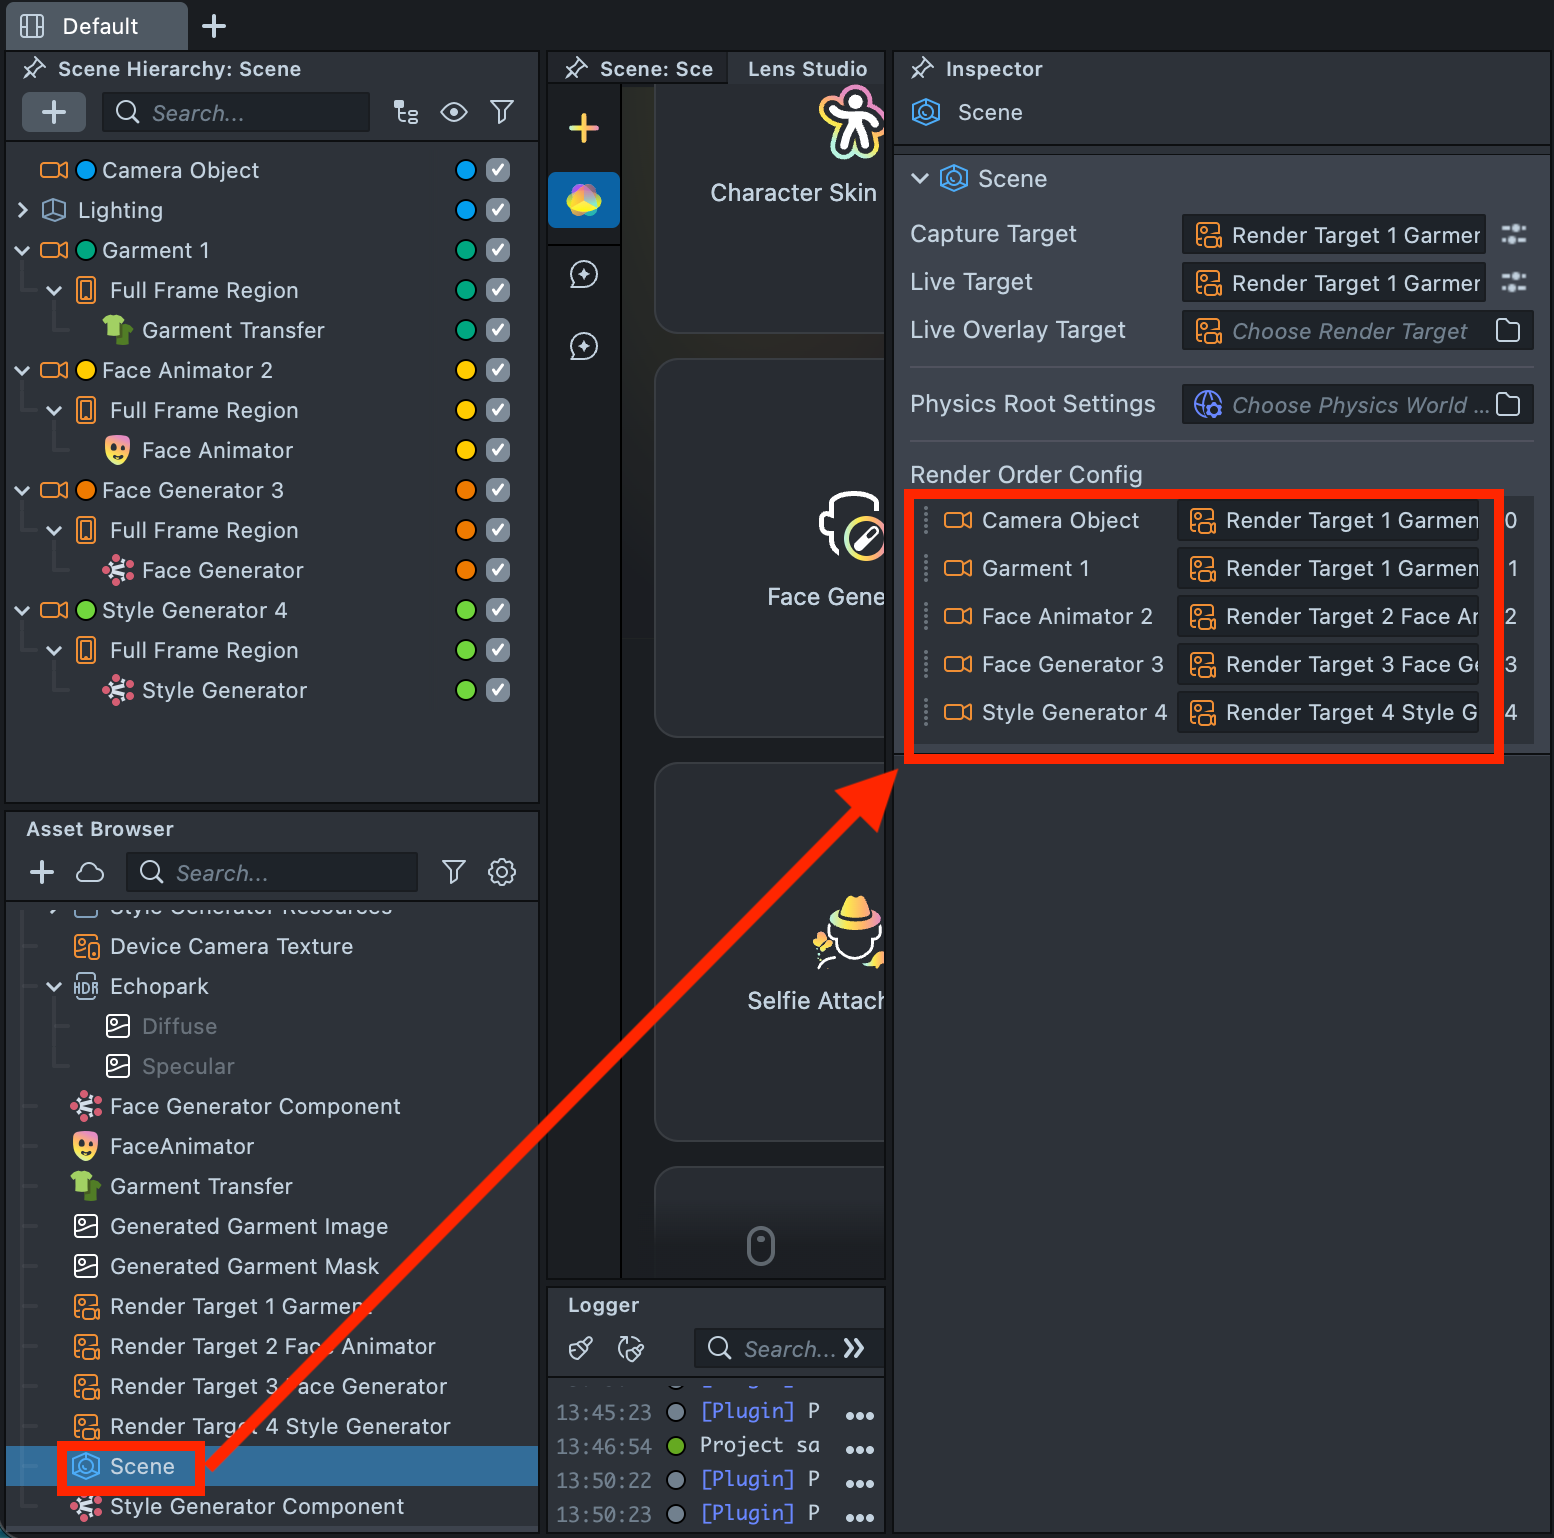Open the Default layout tab
Viewport: 1554px width, 1538px height.
click(x=98, y=26)
